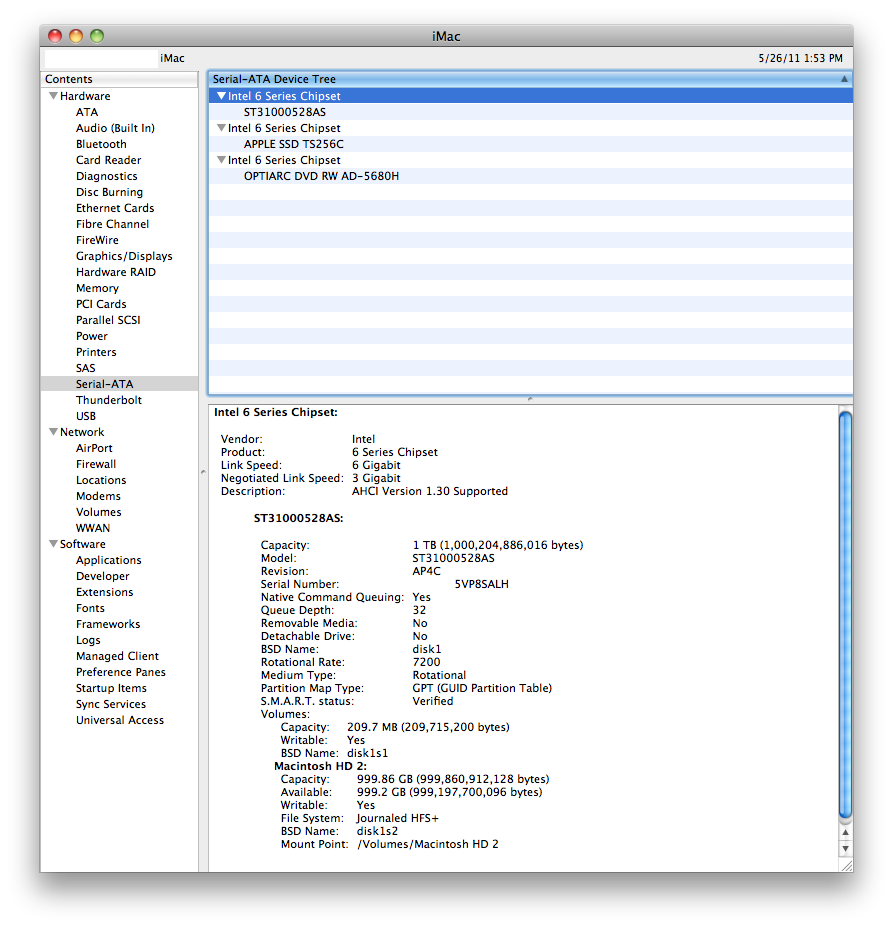View Memory information
The image size is (893, 927).
[x=98, y=287]
